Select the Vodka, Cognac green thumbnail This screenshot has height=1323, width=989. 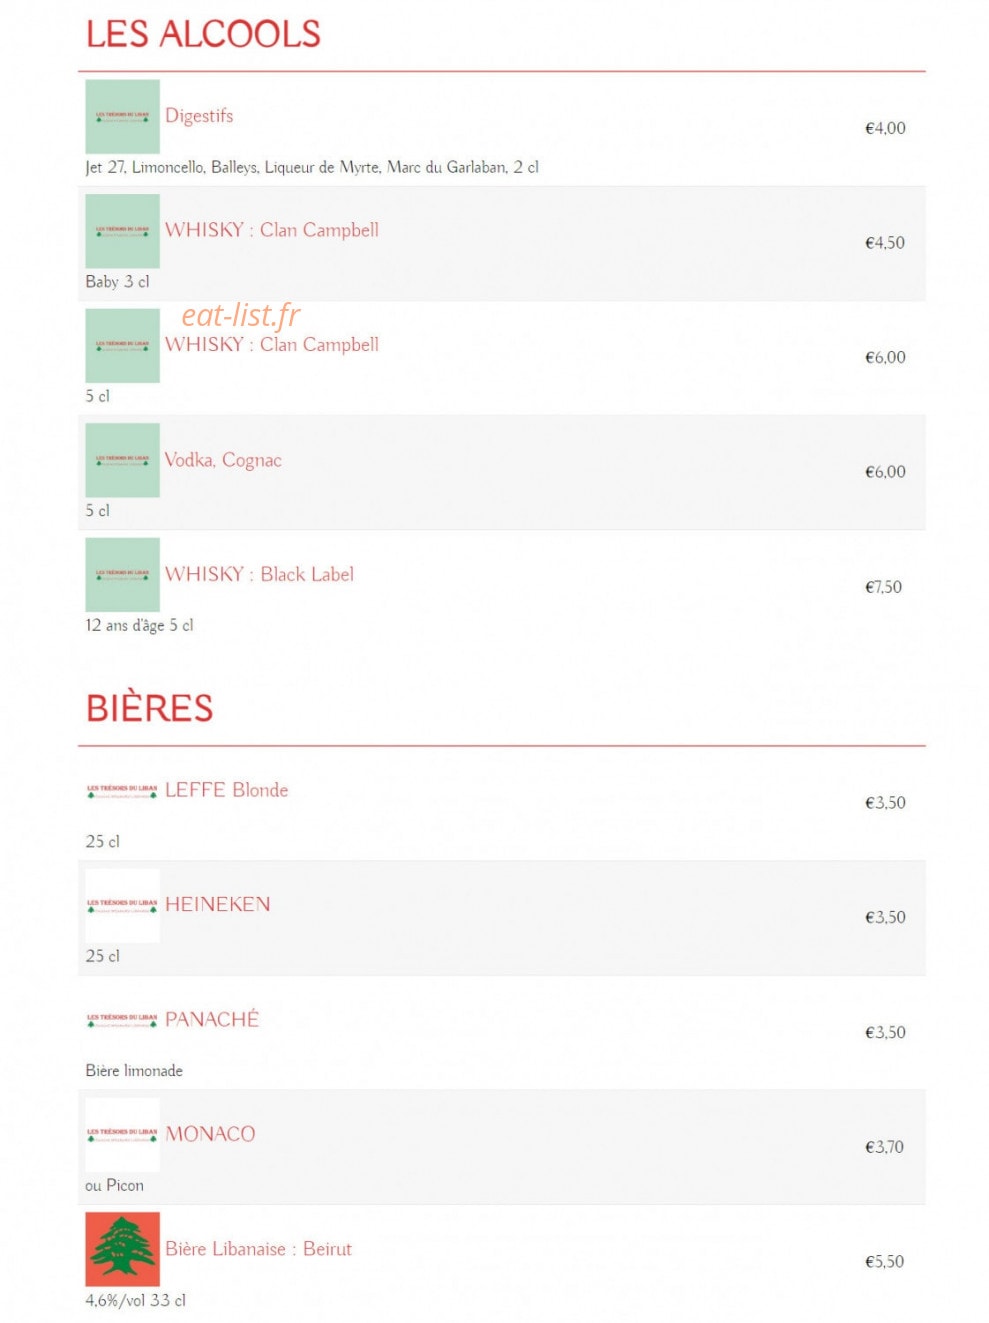click(x=122, y=460)
